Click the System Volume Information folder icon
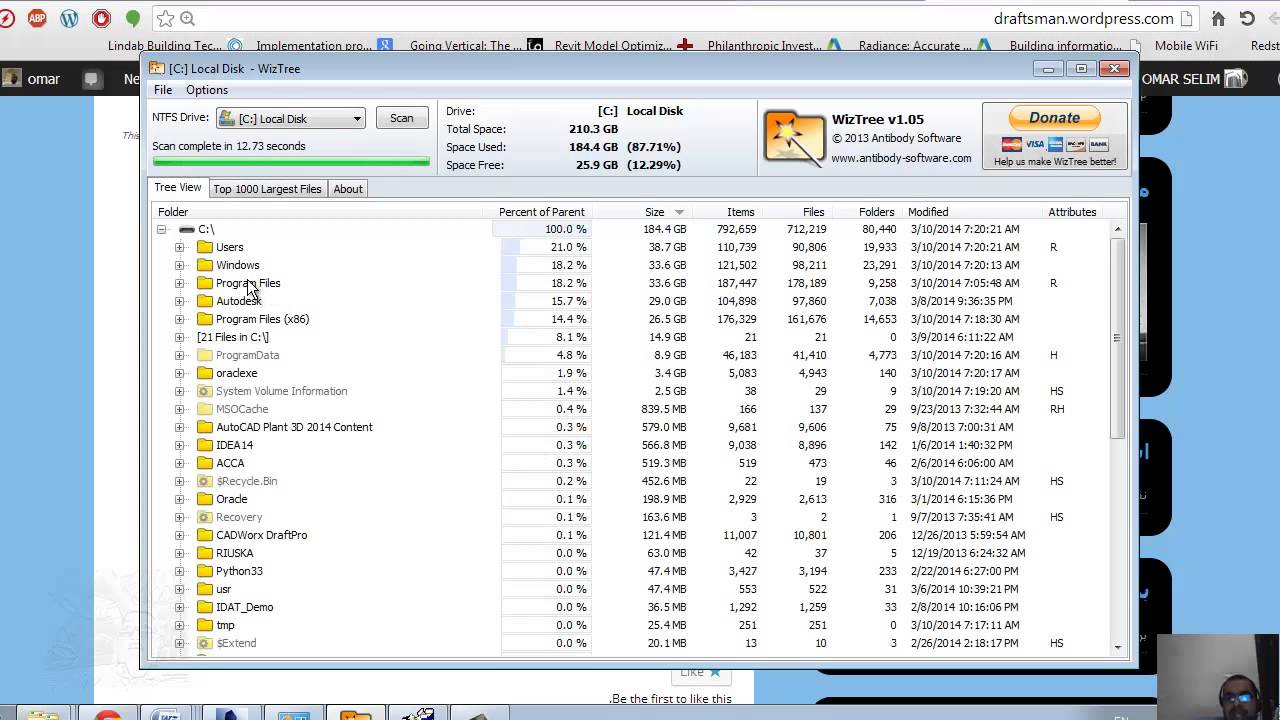1280x720 pixels. 205,391
